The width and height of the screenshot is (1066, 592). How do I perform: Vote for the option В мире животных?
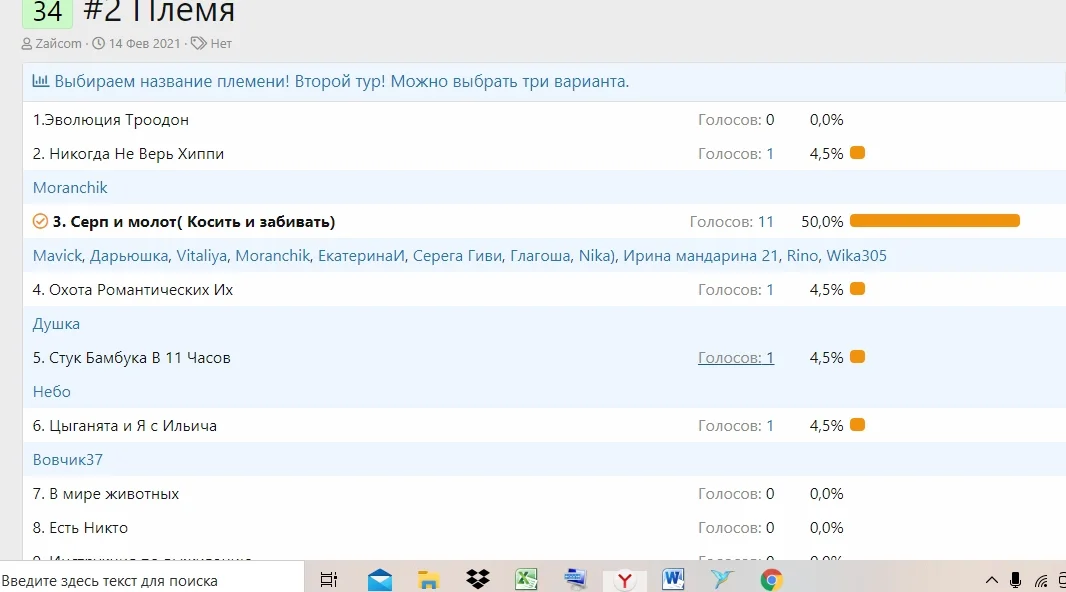tap(106, 493)
